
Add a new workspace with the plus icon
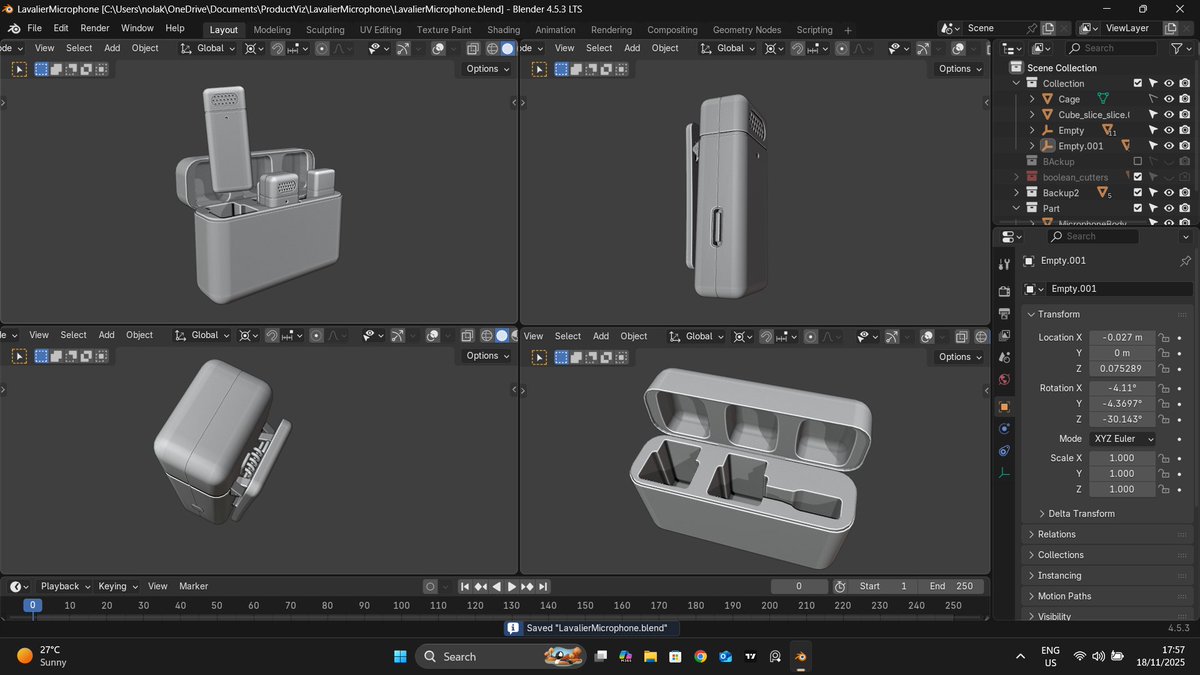pos(848,30)
